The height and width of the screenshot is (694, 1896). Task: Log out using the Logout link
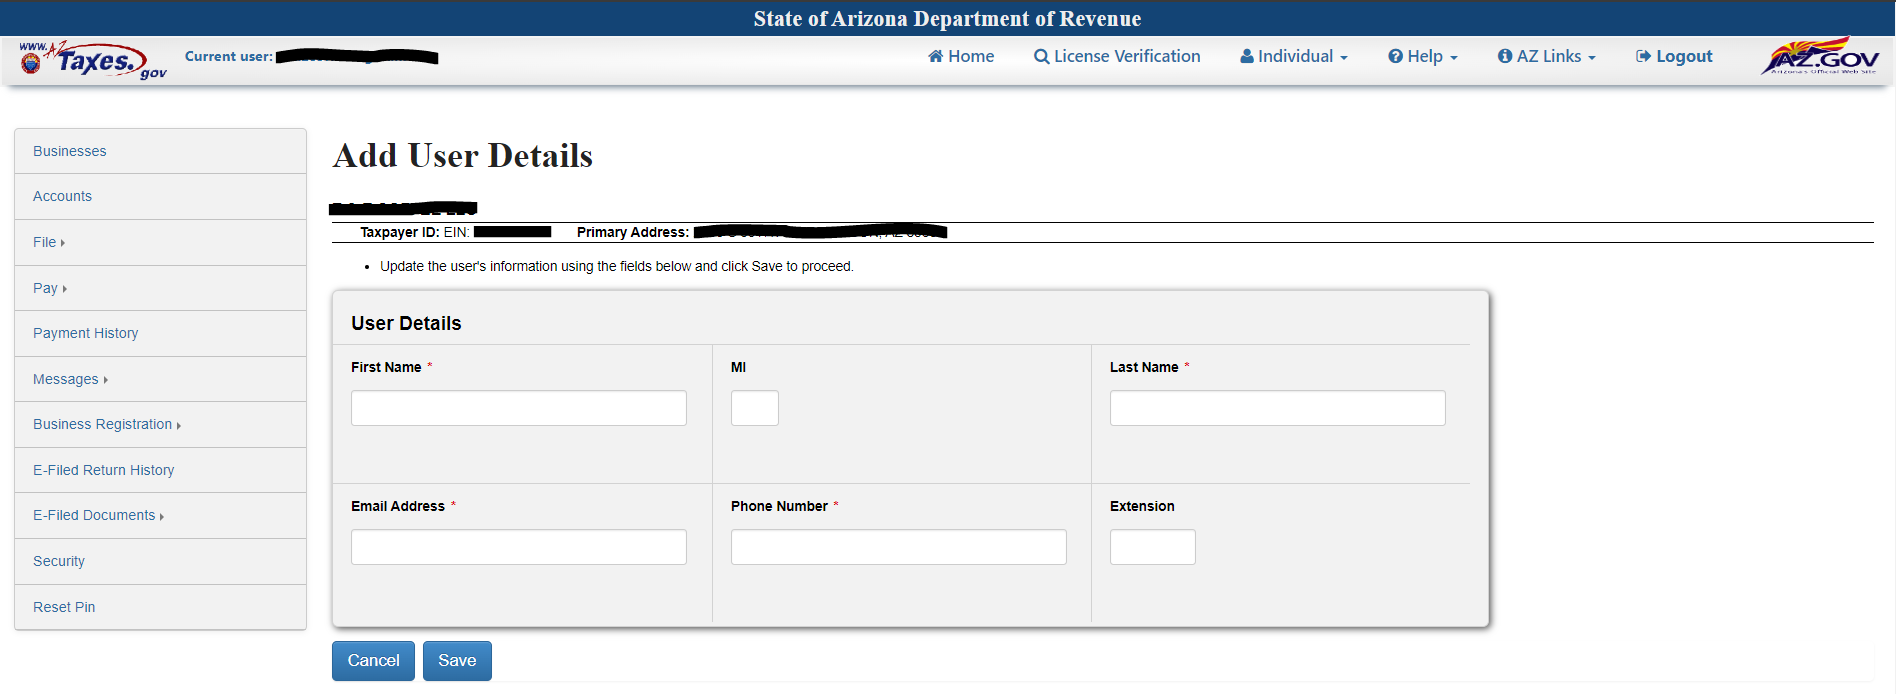coord(1674,56)
